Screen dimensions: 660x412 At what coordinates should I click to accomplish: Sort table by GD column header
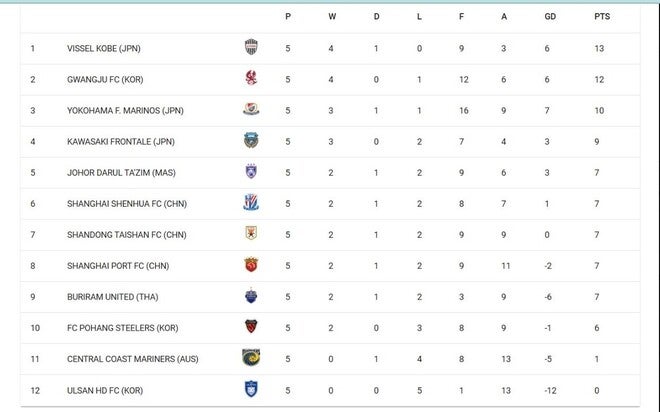(x=550, y=16)
